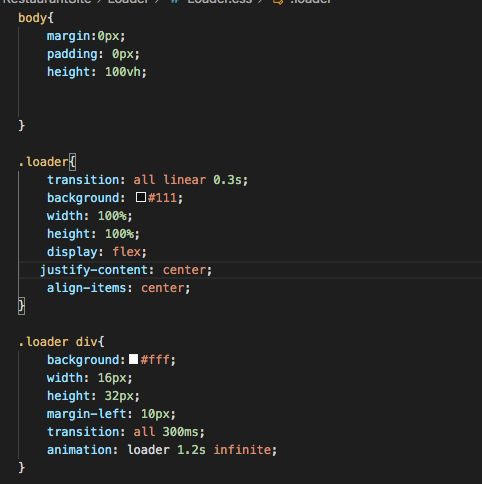Click the highlighted closing brace of .loader
This screenshot has height=484, width=482.
[x=21, y=306]
